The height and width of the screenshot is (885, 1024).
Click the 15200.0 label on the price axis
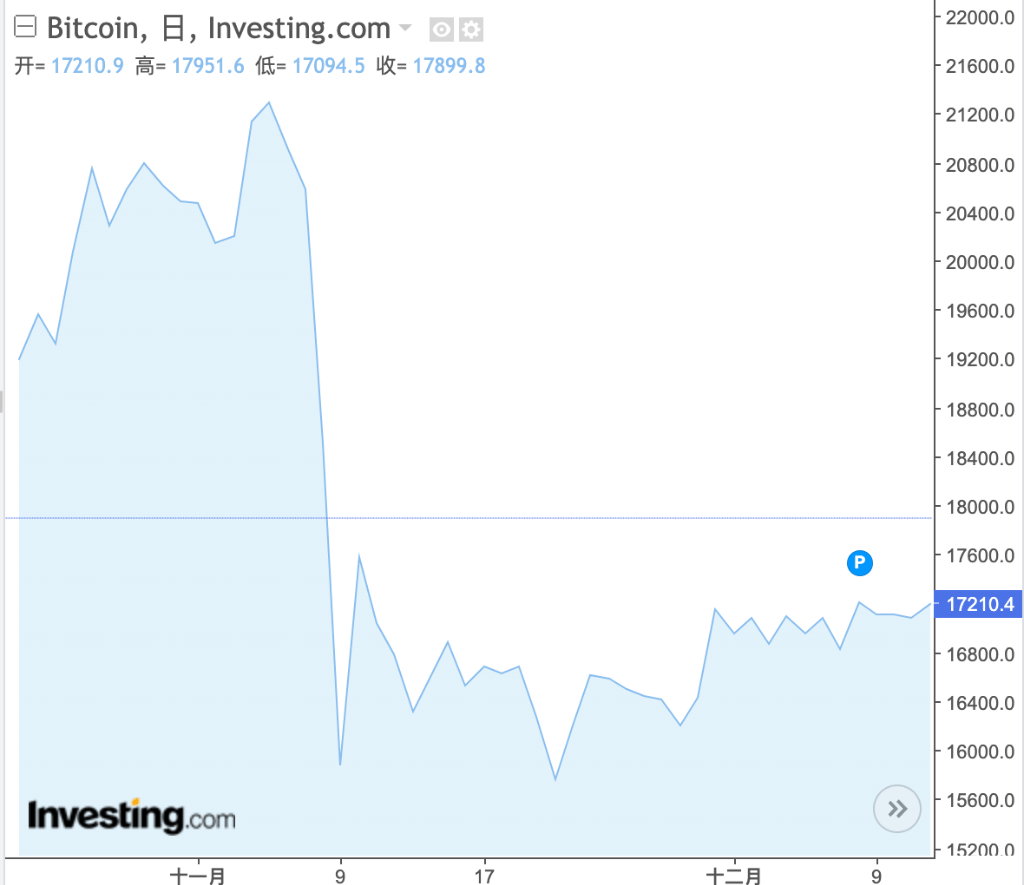(x=980, y=850)
